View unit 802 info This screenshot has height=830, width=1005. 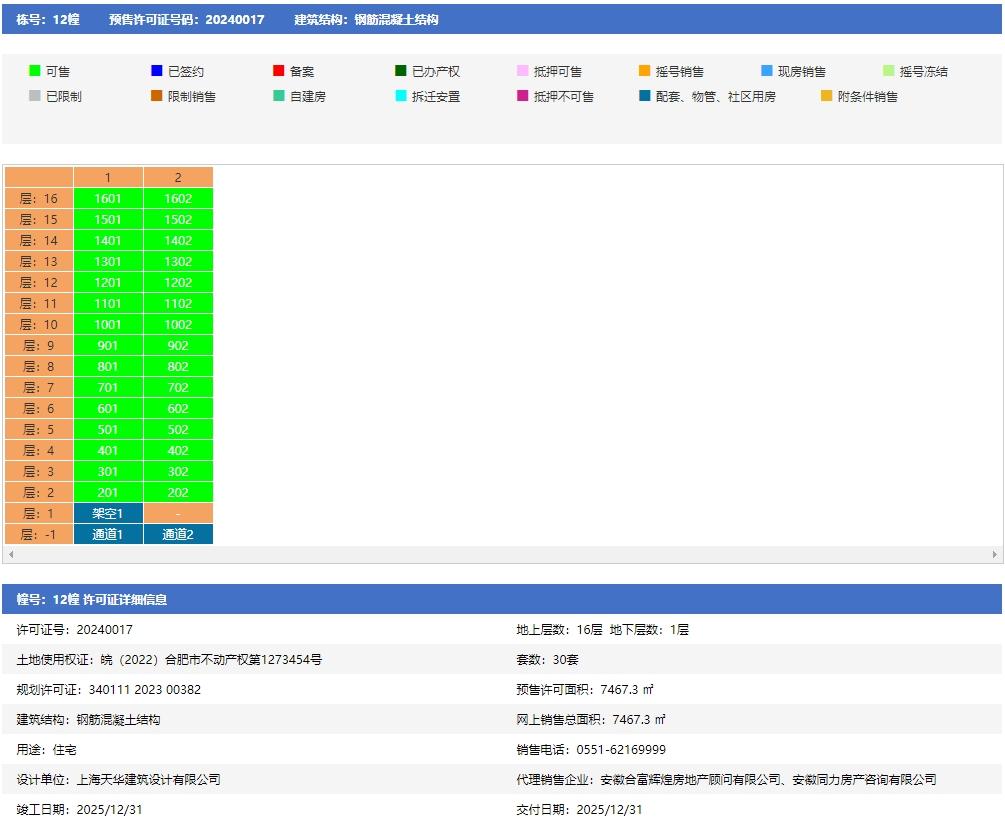point(178,367)
